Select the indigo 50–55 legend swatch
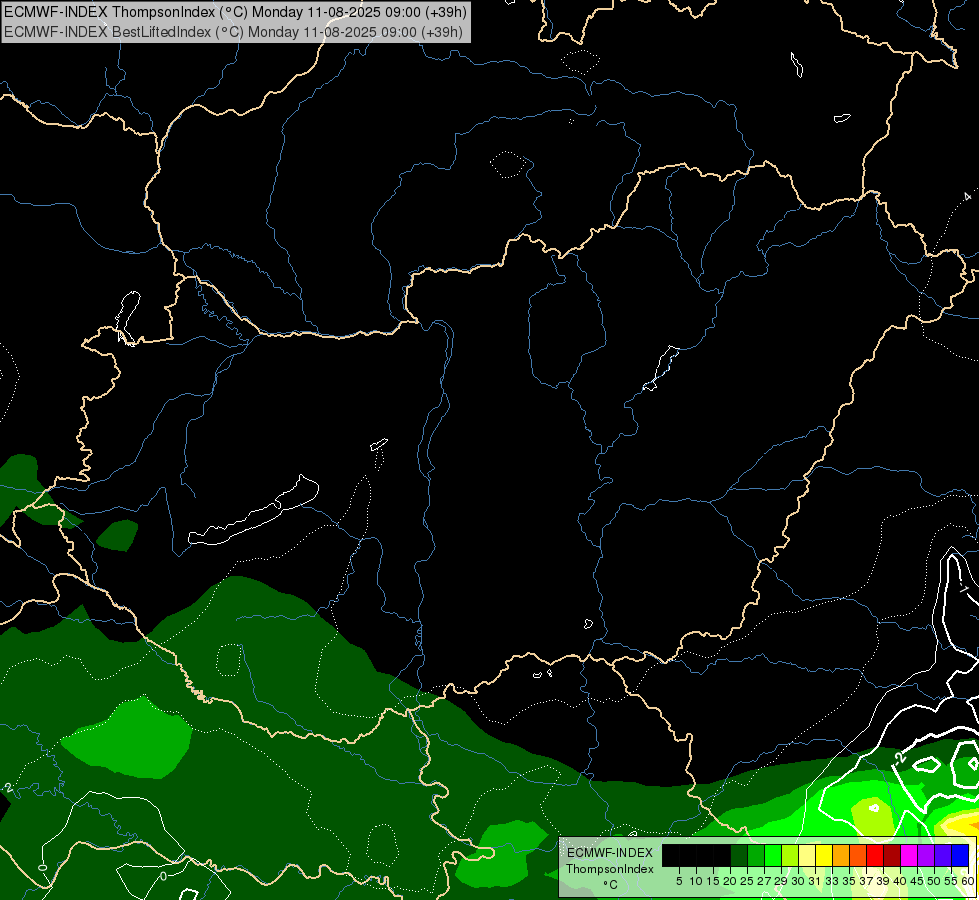The width and height of the screenshot is (979, 900). [943, 855]
